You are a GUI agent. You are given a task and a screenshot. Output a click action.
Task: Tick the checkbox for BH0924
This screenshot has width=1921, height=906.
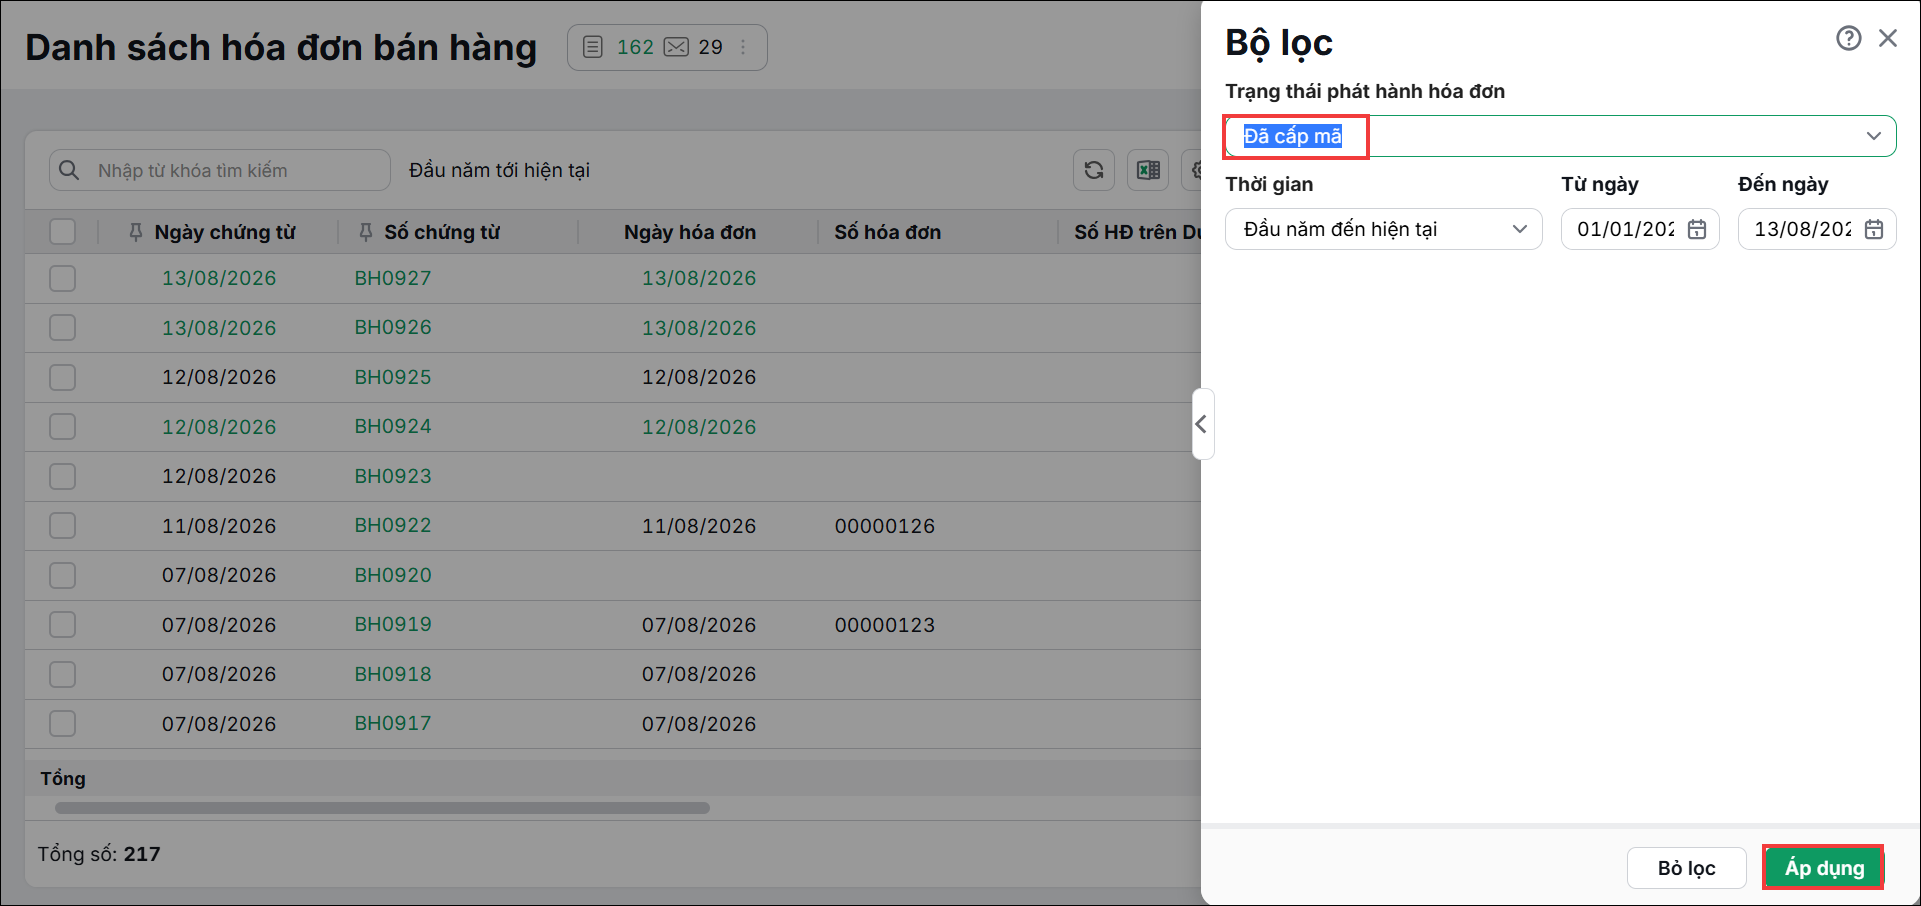(x=63, y=427)
